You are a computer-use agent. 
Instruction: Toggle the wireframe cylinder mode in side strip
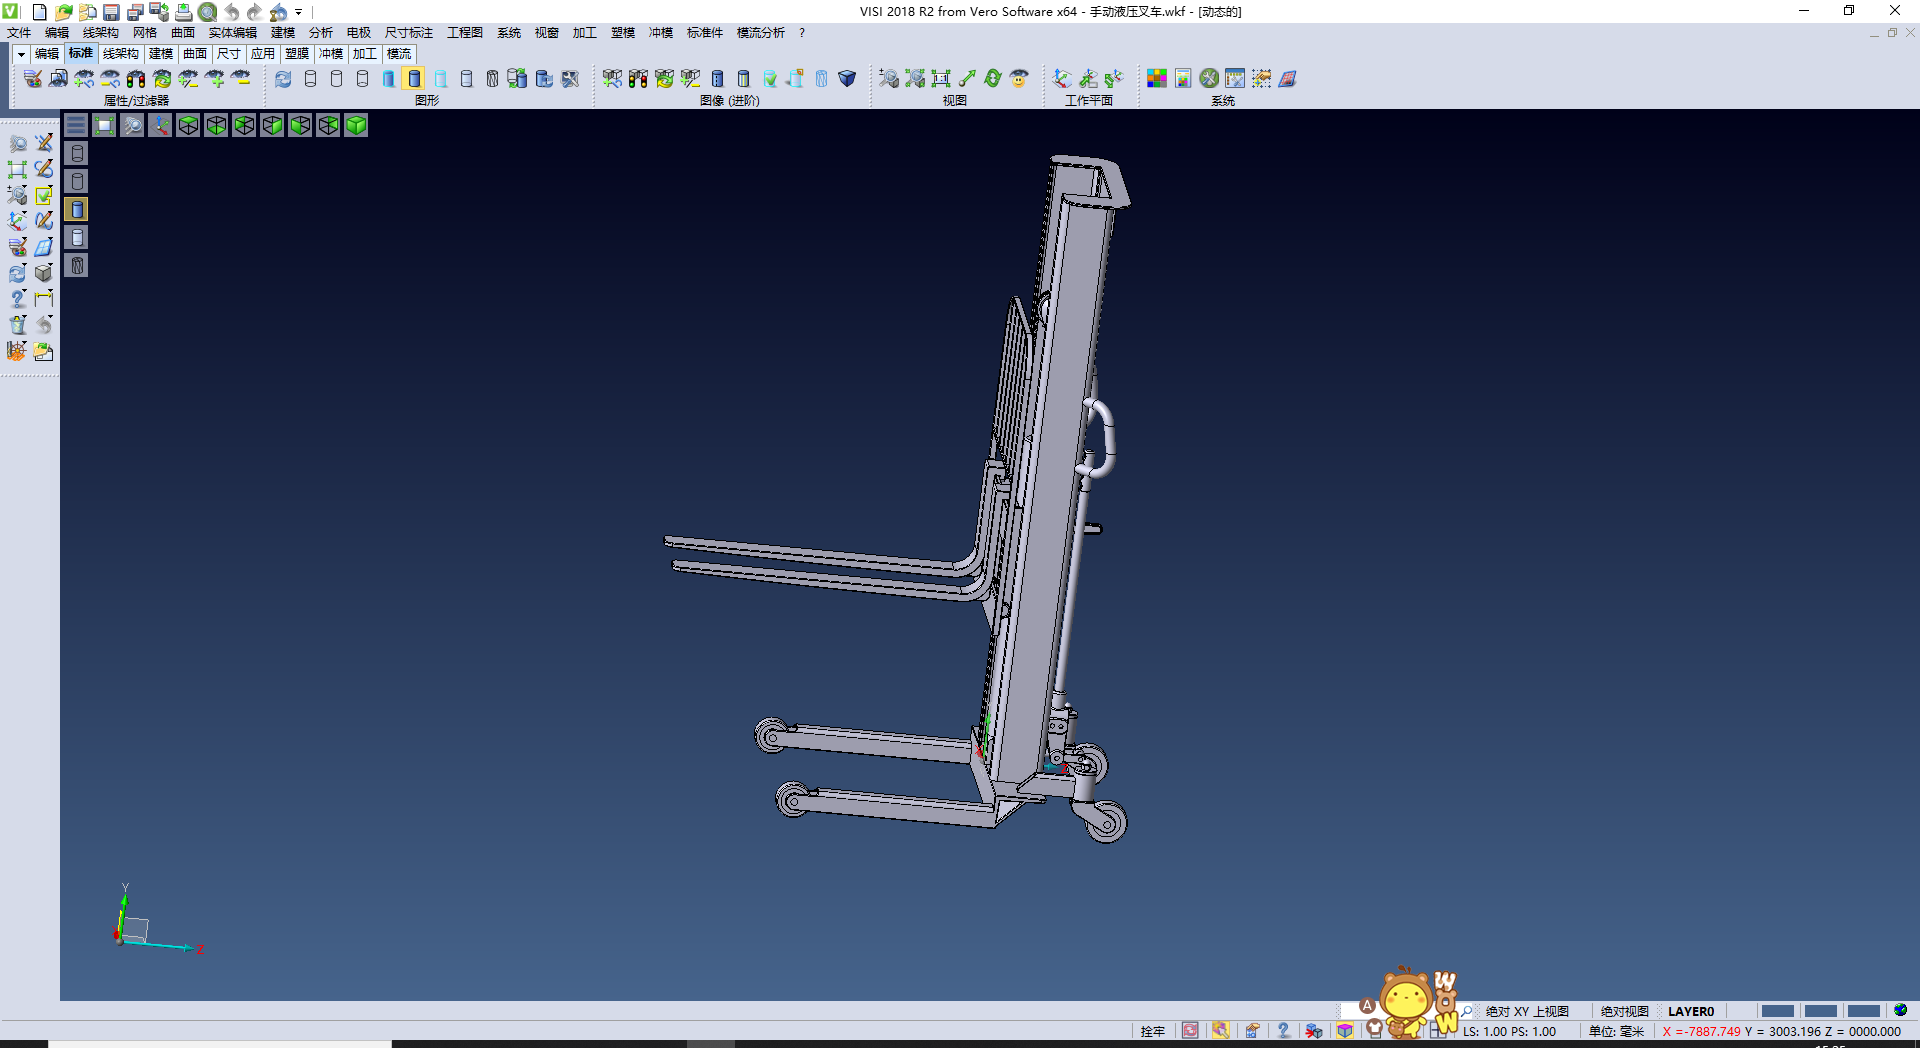[77, 153]
